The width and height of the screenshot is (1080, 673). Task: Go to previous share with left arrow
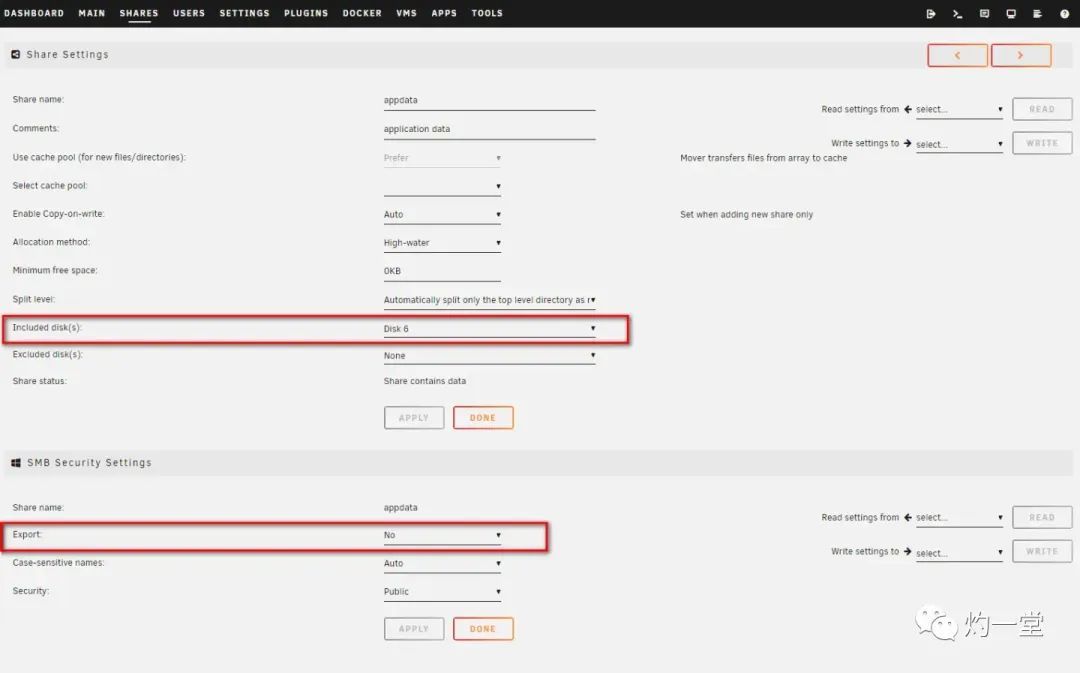[957, 56]
